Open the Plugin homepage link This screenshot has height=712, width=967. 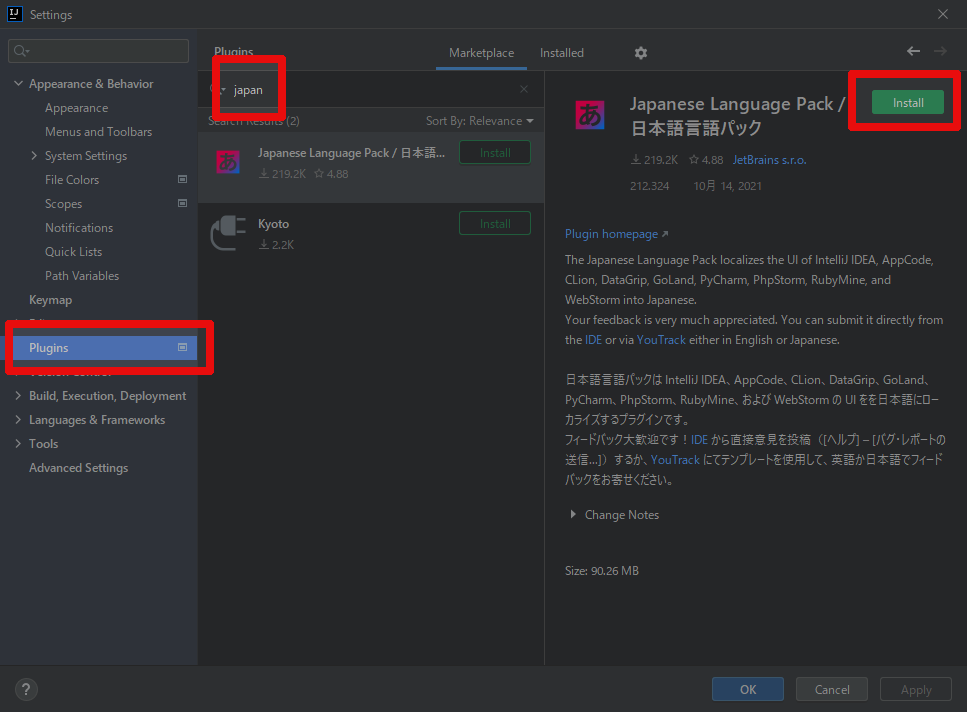pyautogui.click(x=616, y=234)
